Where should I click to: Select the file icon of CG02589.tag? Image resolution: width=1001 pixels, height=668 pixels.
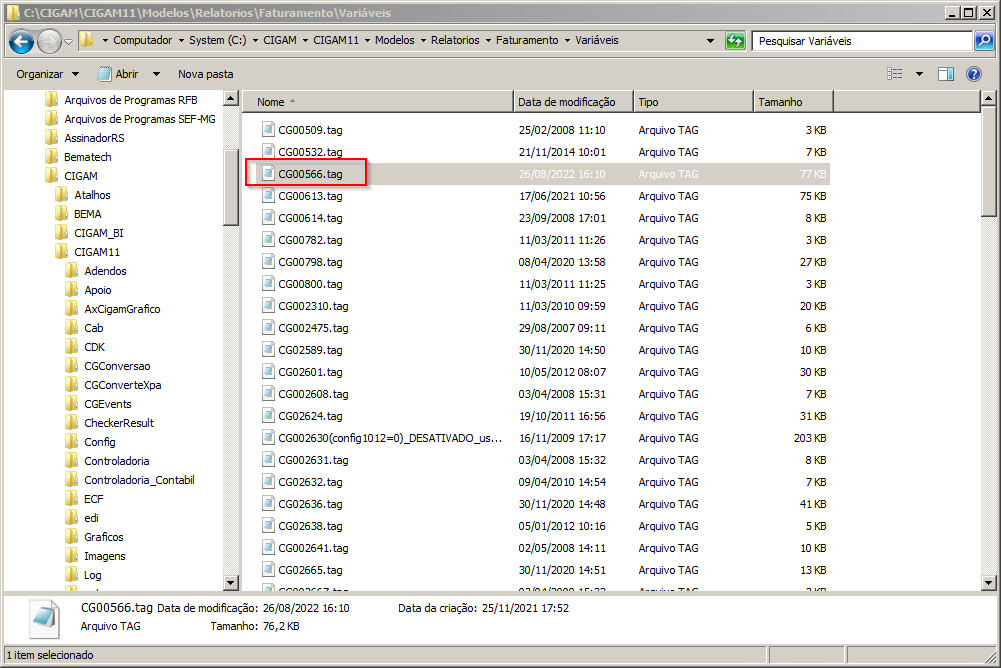(x=268, y=349)
